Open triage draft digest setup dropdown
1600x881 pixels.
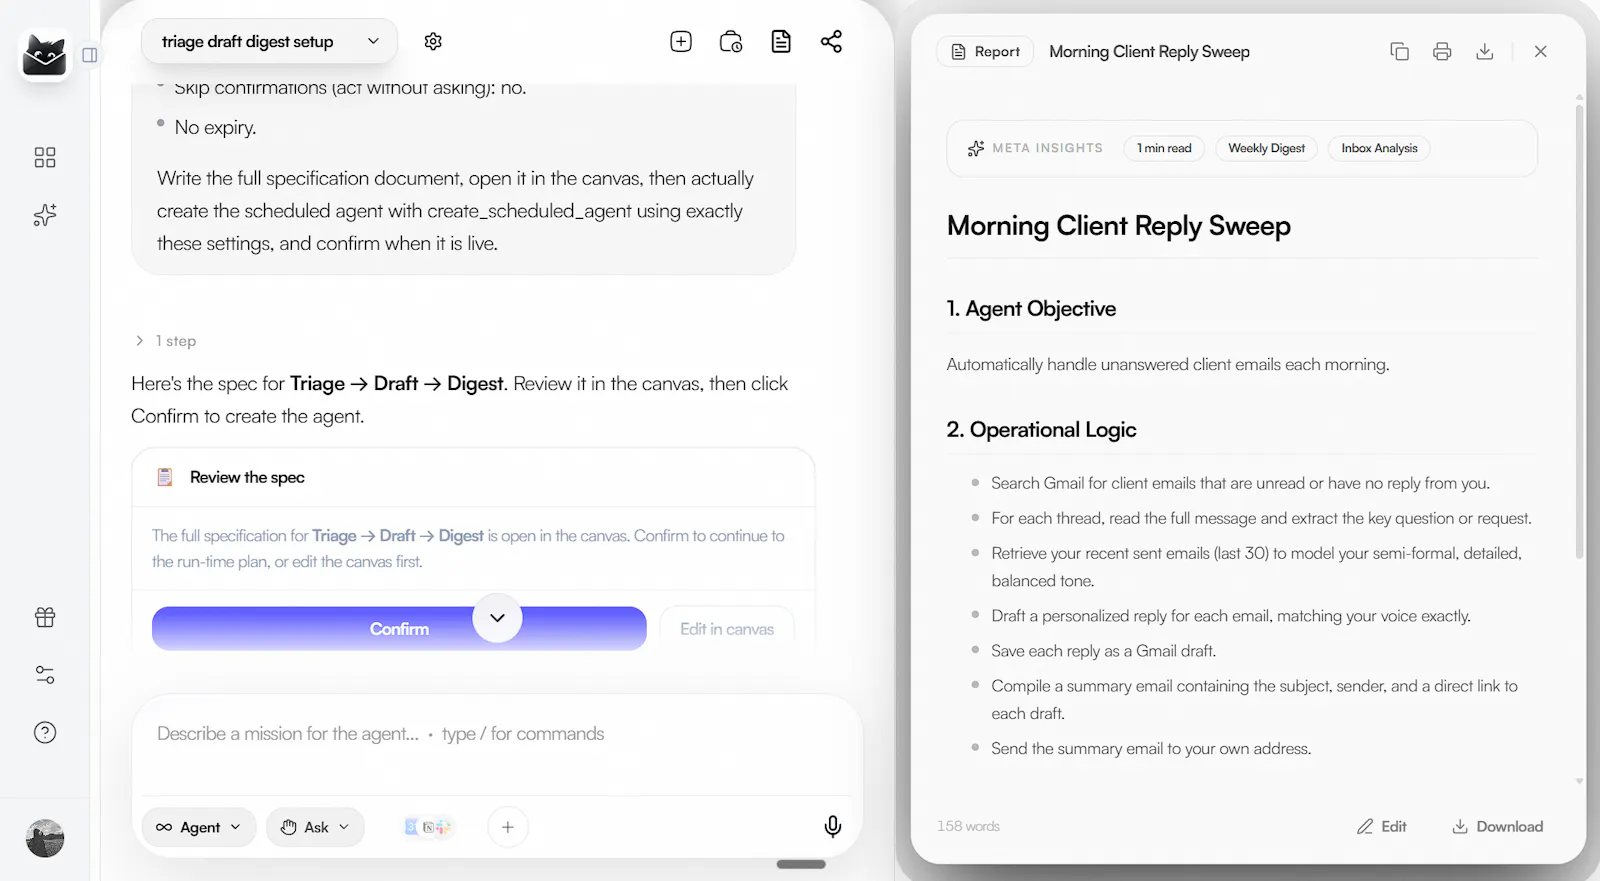[269, 41]
